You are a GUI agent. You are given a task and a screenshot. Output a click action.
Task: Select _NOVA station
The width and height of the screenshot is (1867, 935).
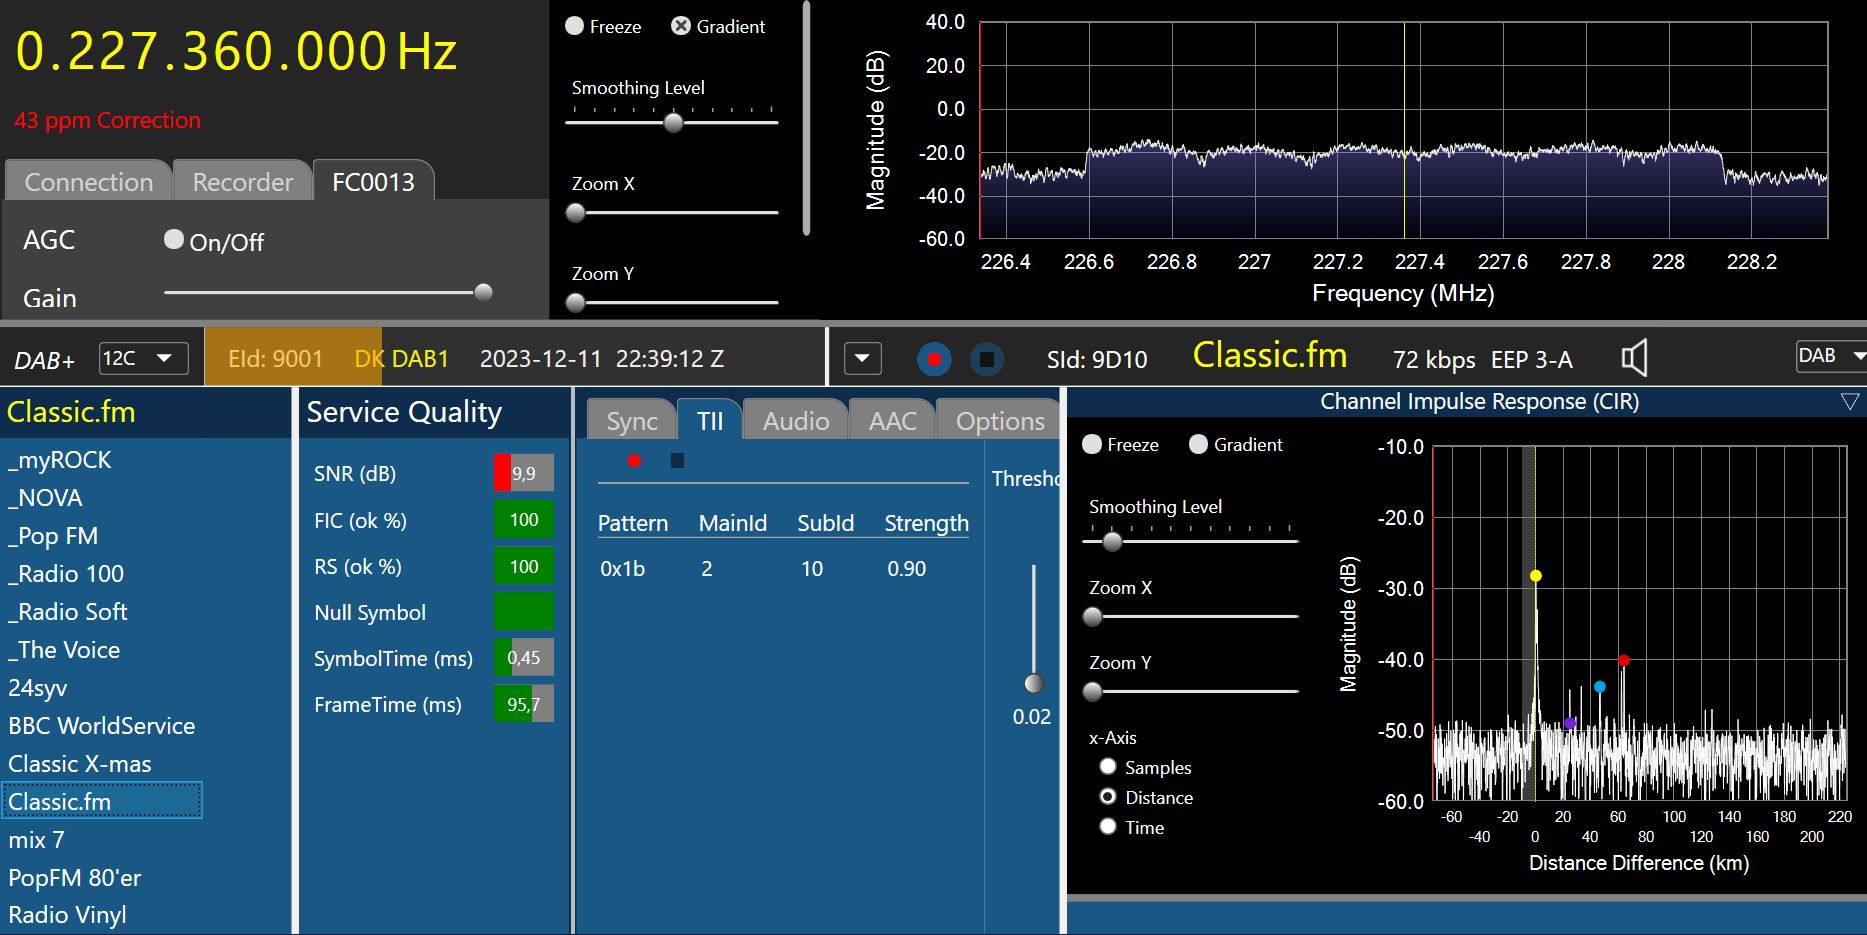(45, 498)
